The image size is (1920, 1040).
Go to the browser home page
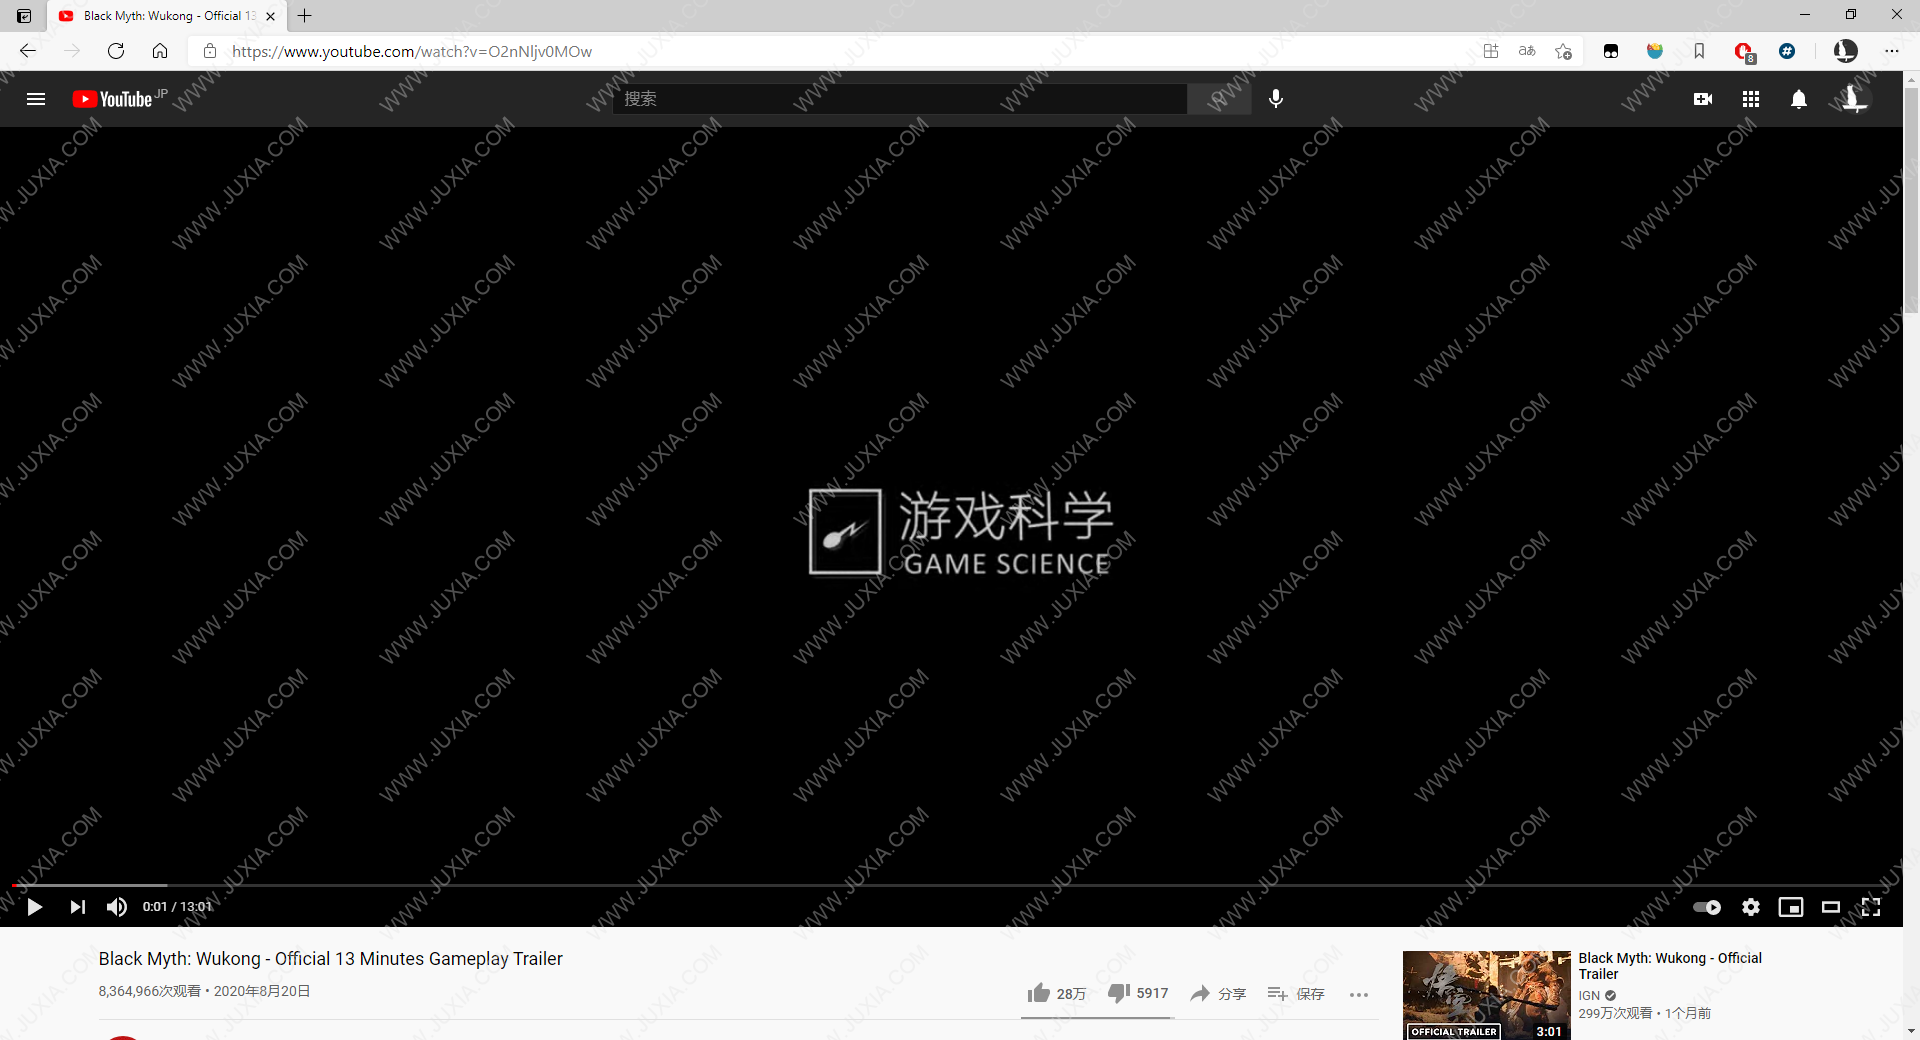[160, 51]
